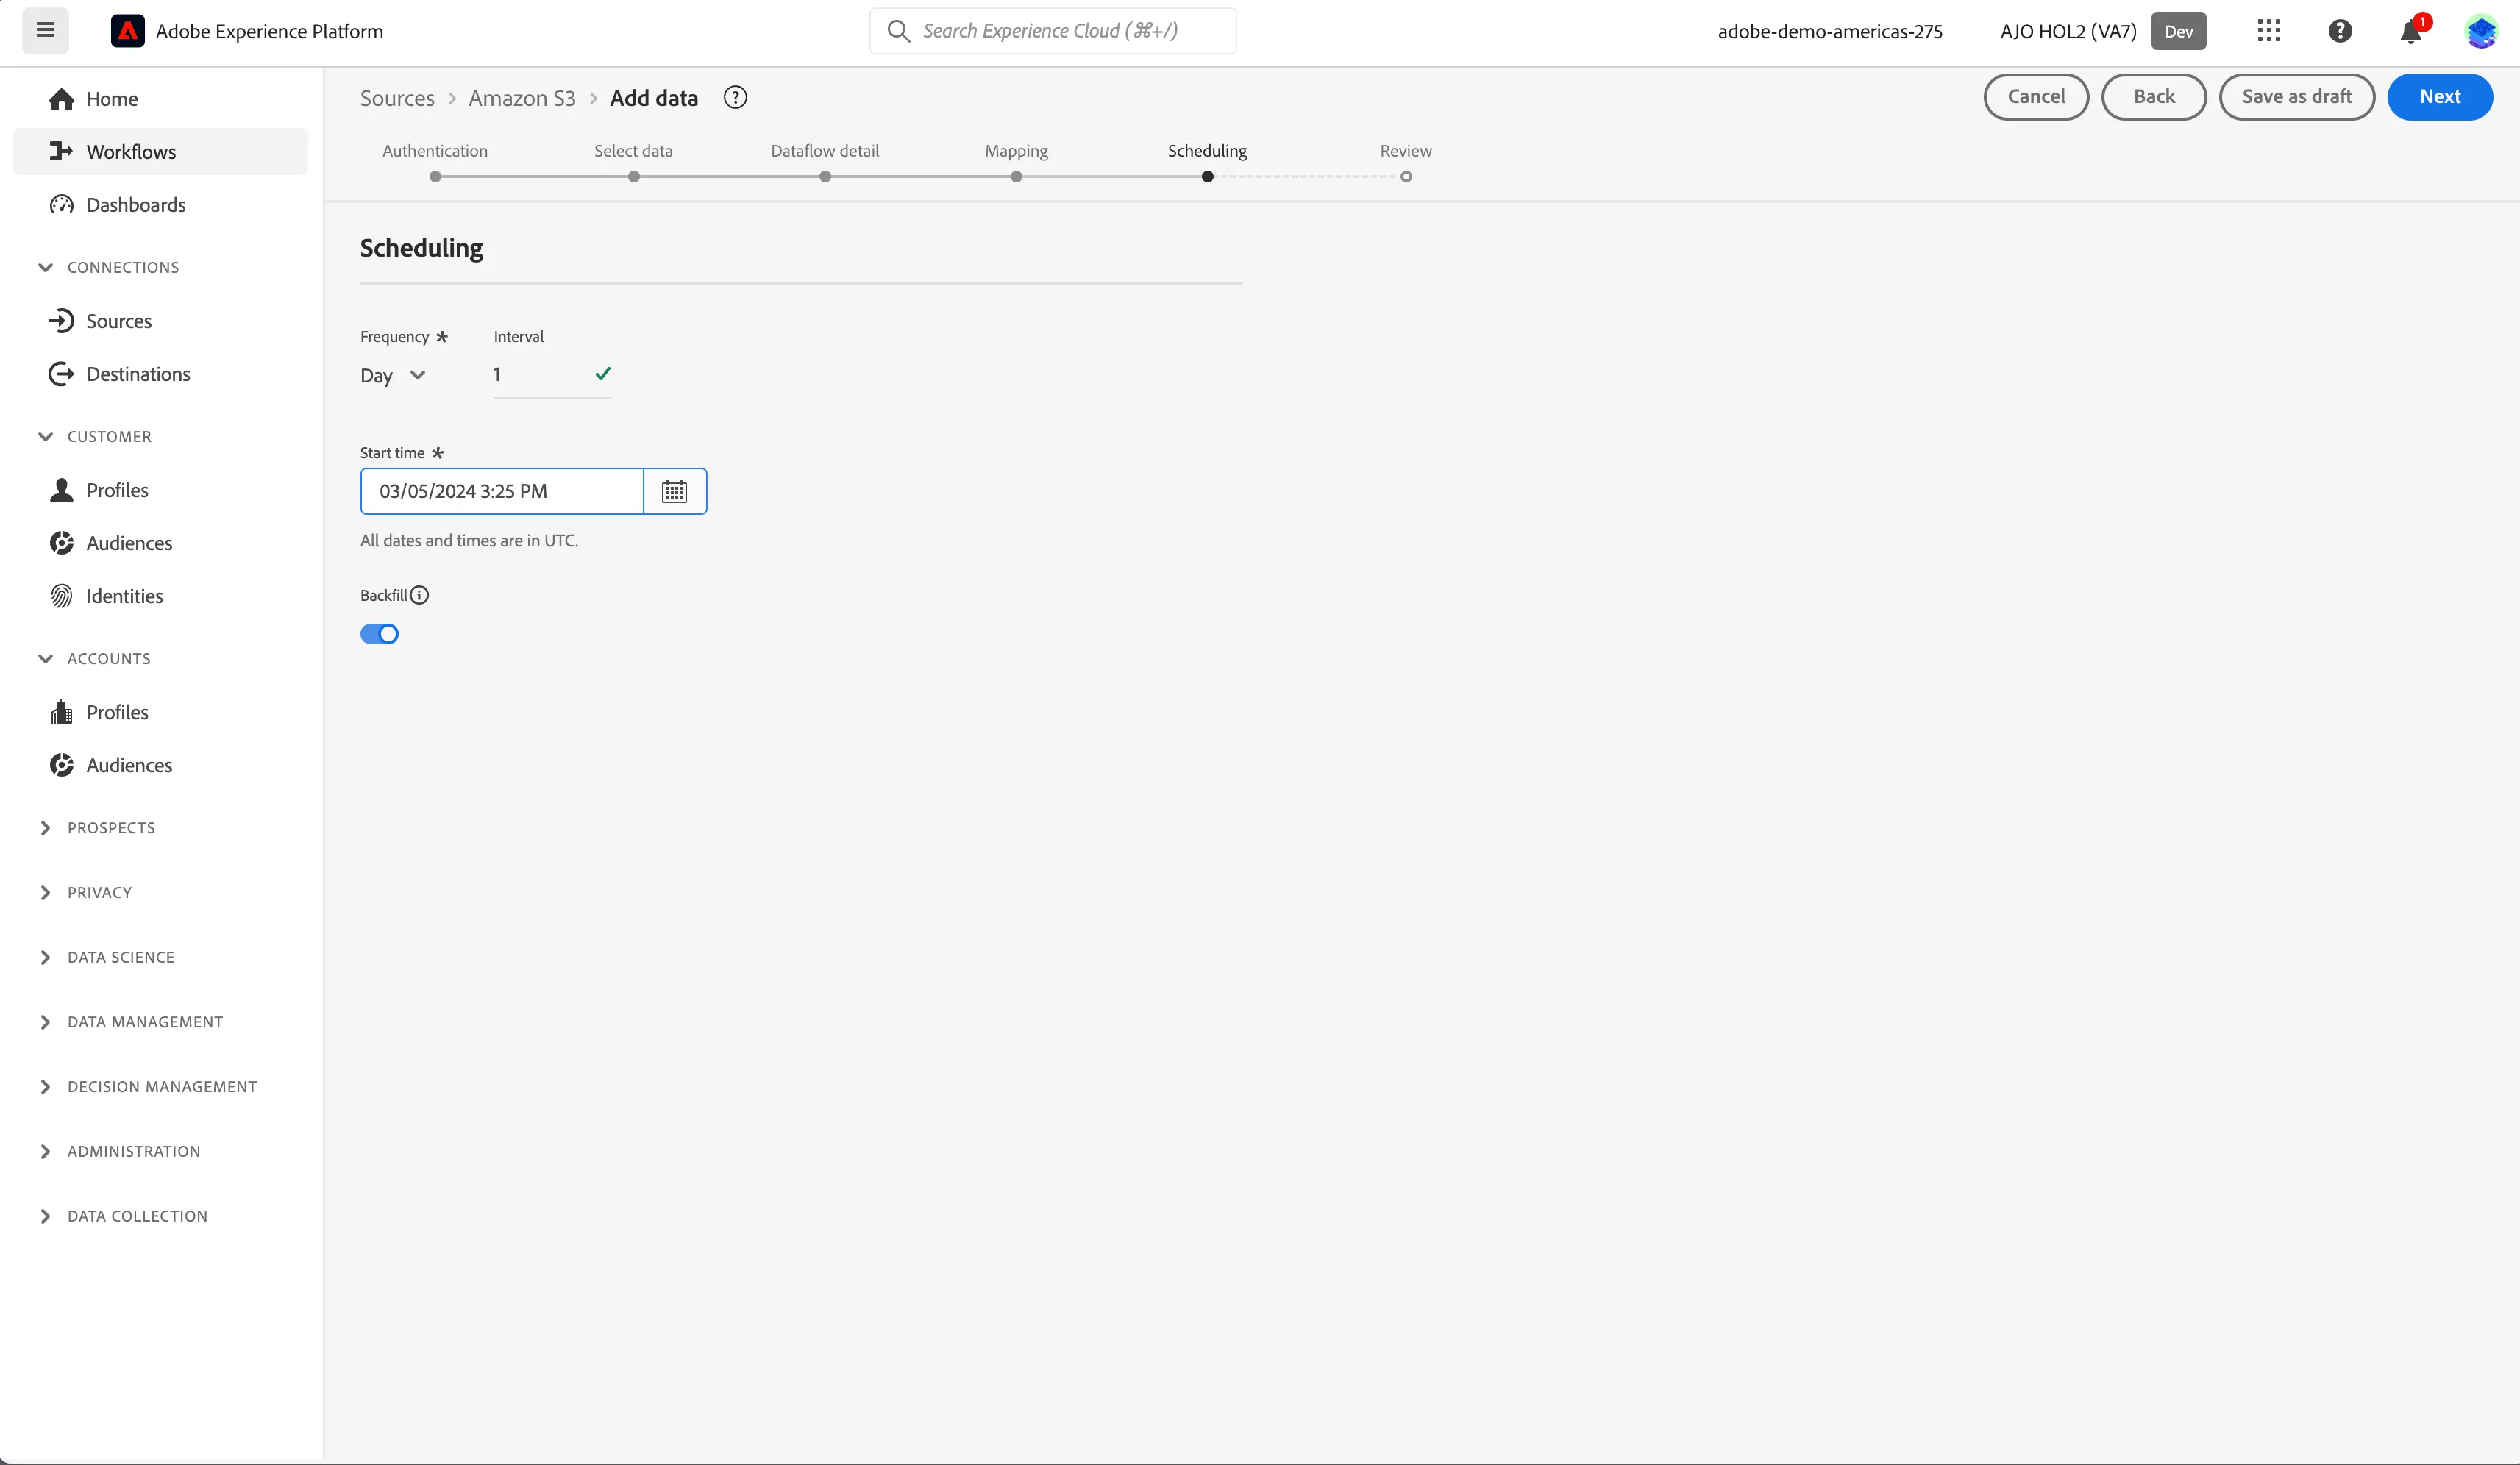This screenshot has width=2520, height=1465.
Task: Click the Sources arrow icon
Action: [x=61, y=321]
